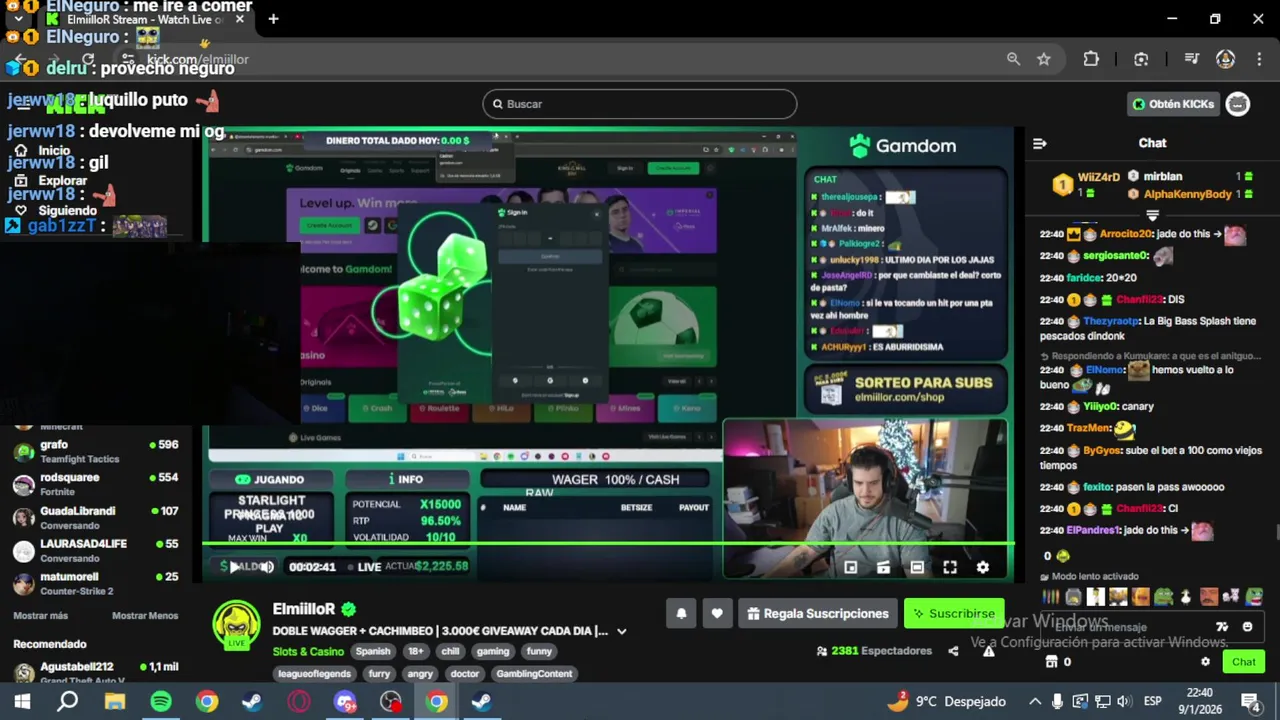Open Chrome media controls icon
The width and height of the screenshot is (1280, 720).
click(x=1191, y=59)
